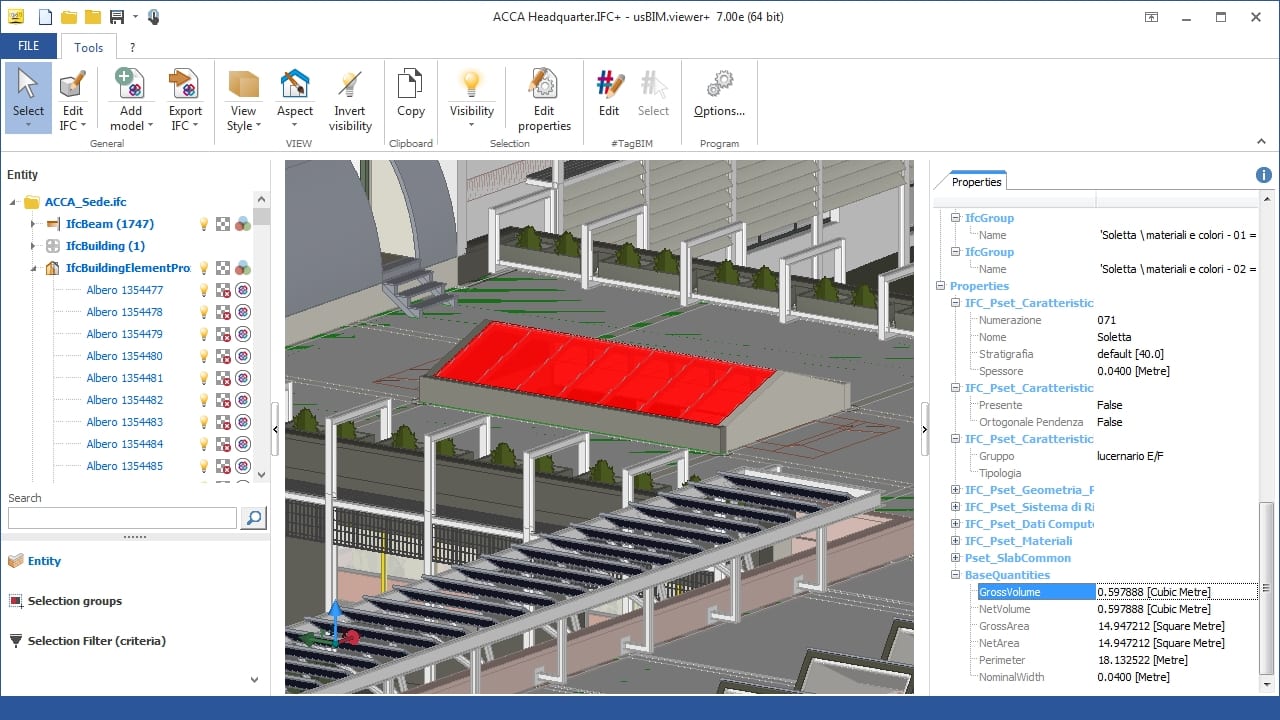Screen dimensions: 1280x720
Task: Open the Add model tool
Action: 130,86
